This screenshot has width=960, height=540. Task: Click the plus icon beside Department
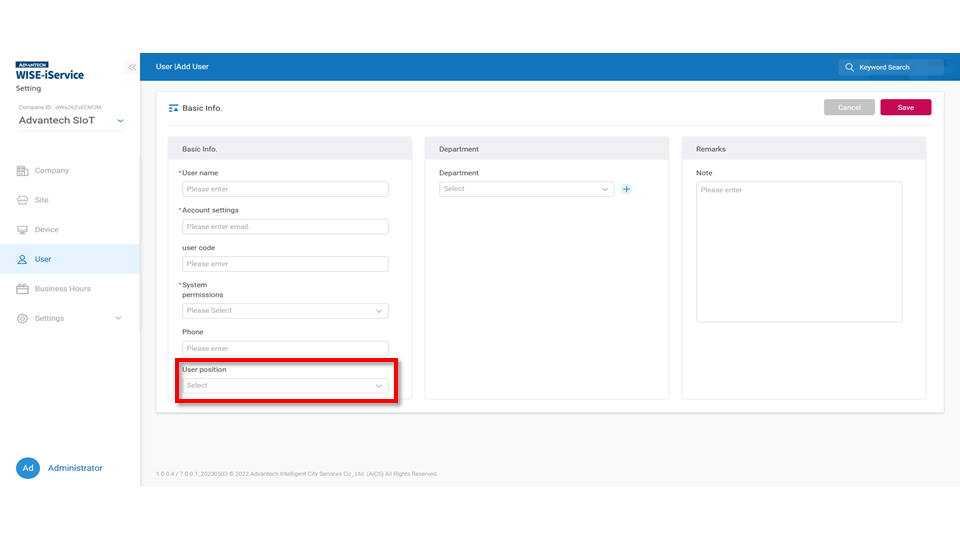[627, 189]
